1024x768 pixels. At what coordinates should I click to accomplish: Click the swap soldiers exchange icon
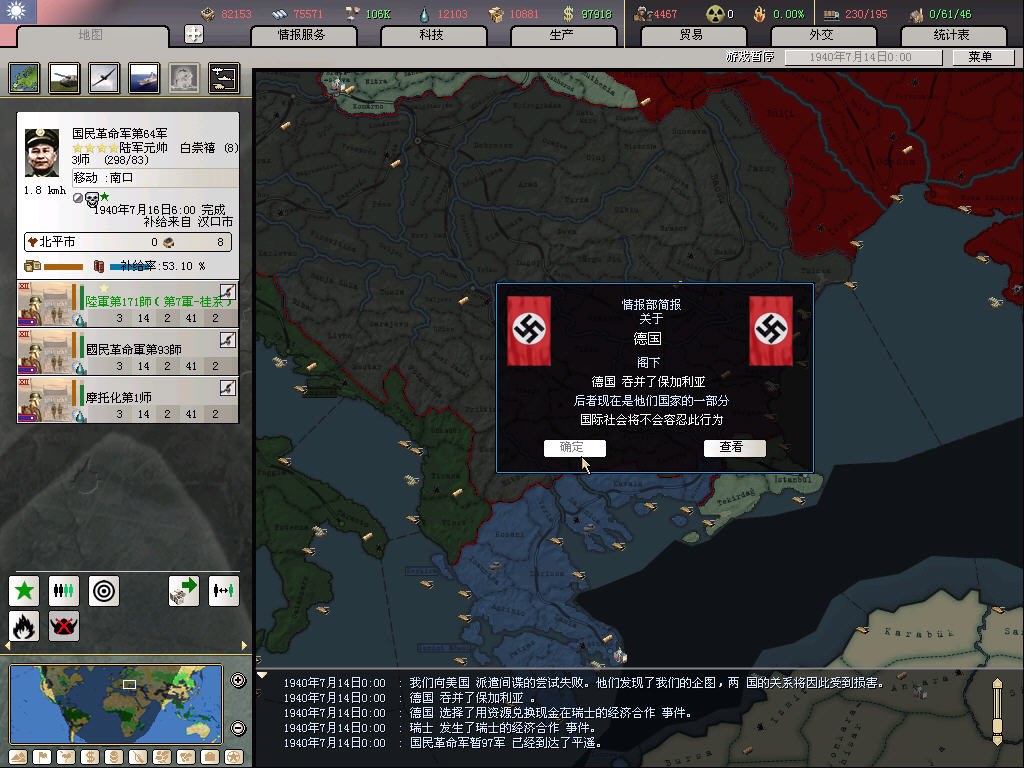click(x=223, y=591)
